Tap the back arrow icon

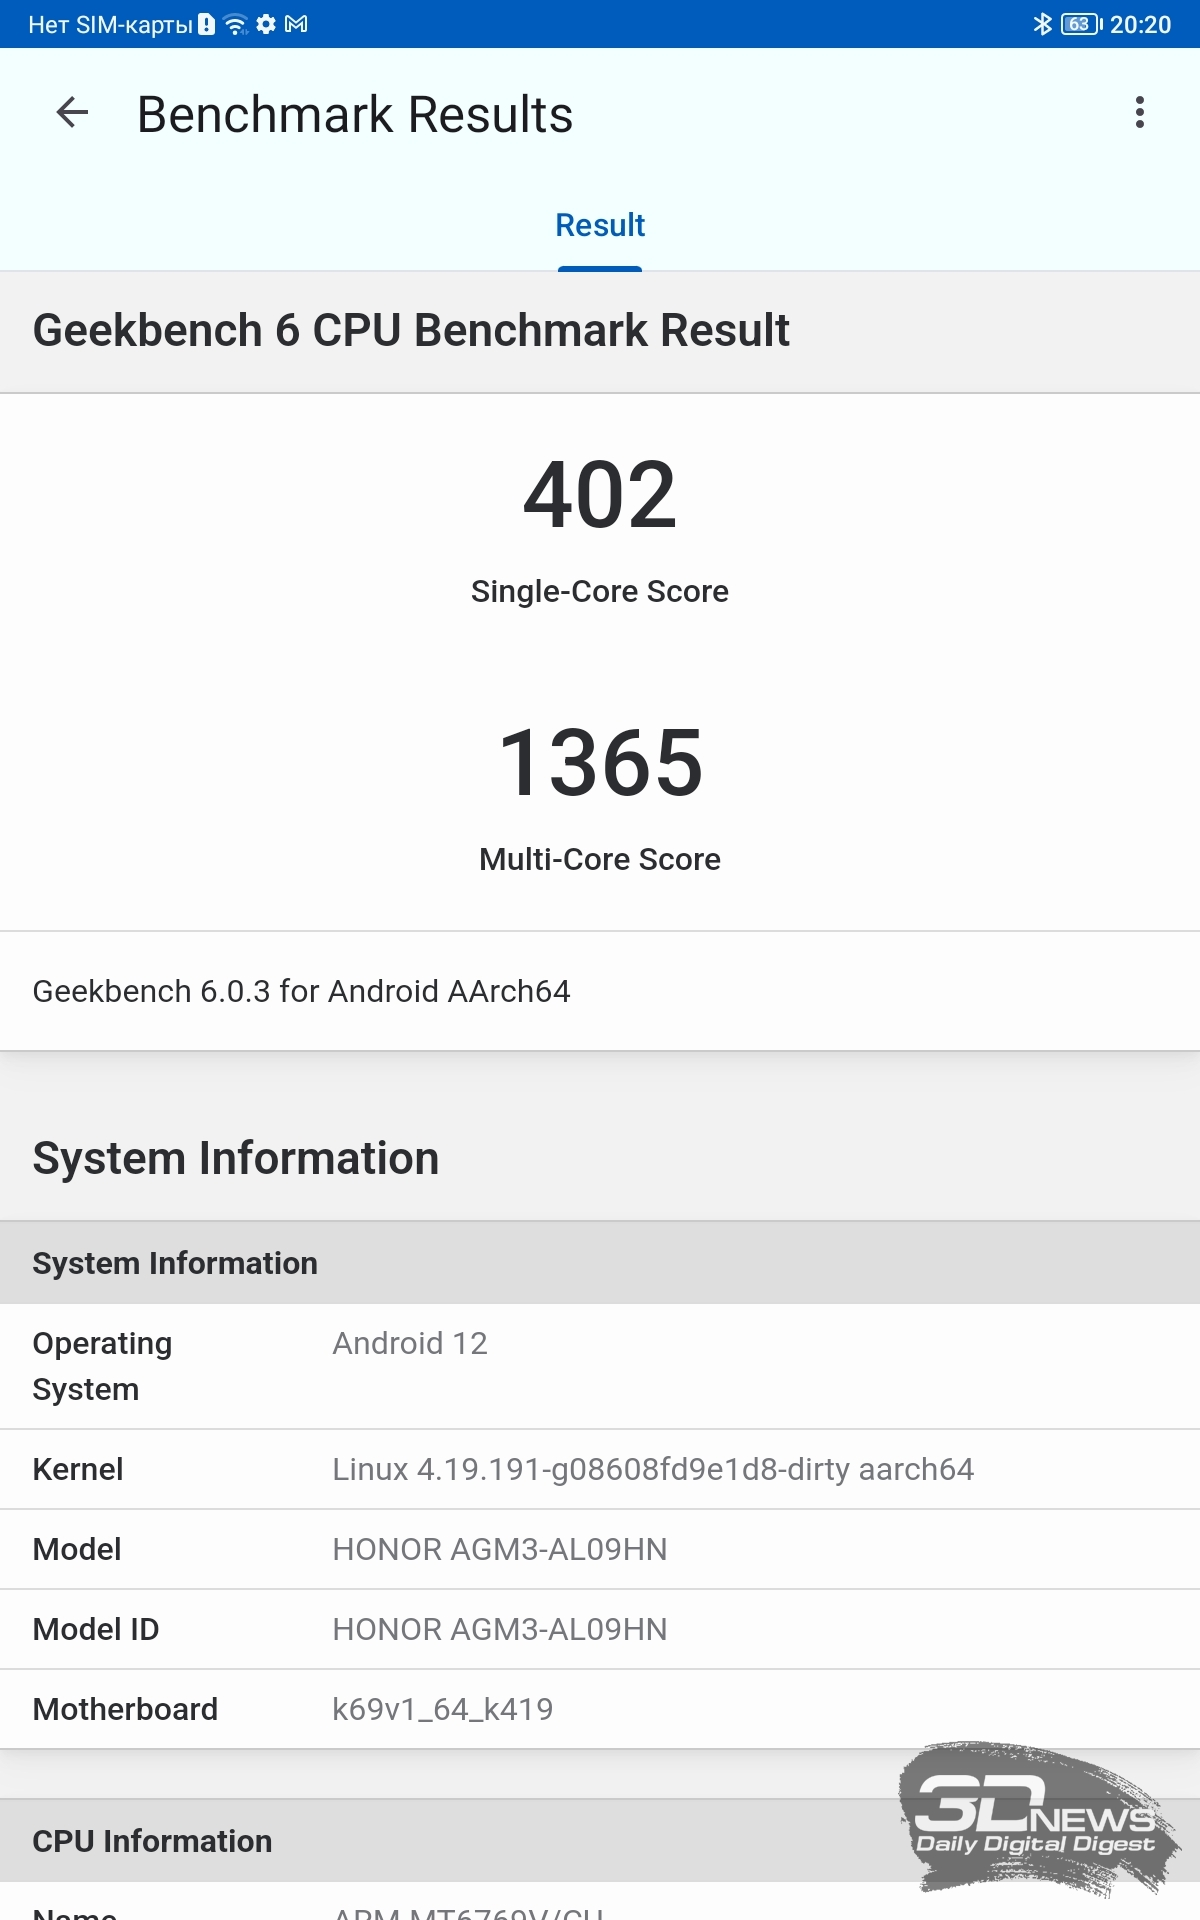pyautogui.click(x=72, y=112)
